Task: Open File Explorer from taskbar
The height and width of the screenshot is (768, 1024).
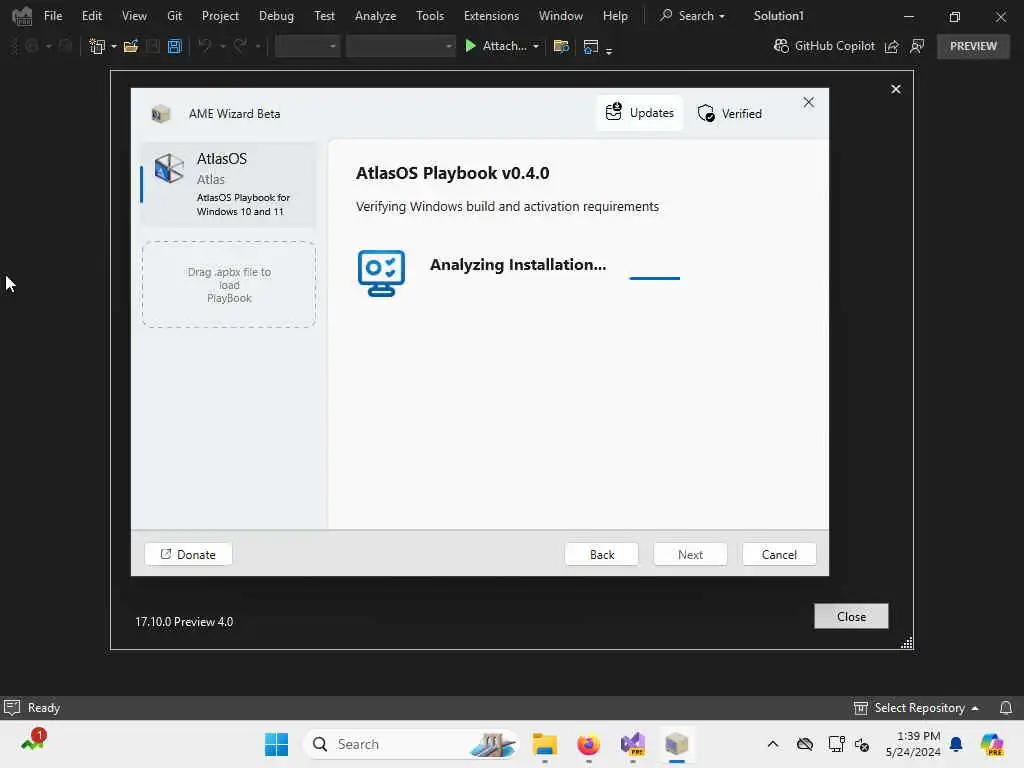Action: [544, 744]
